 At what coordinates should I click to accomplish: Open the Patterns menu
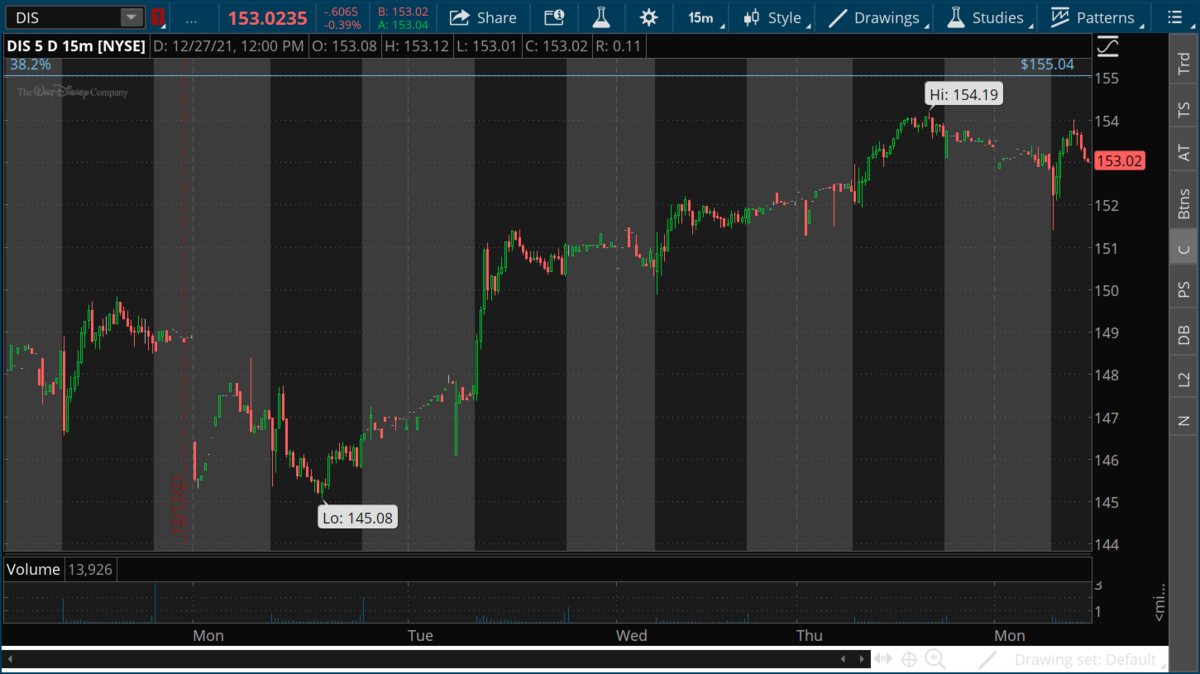point(1094,17)
